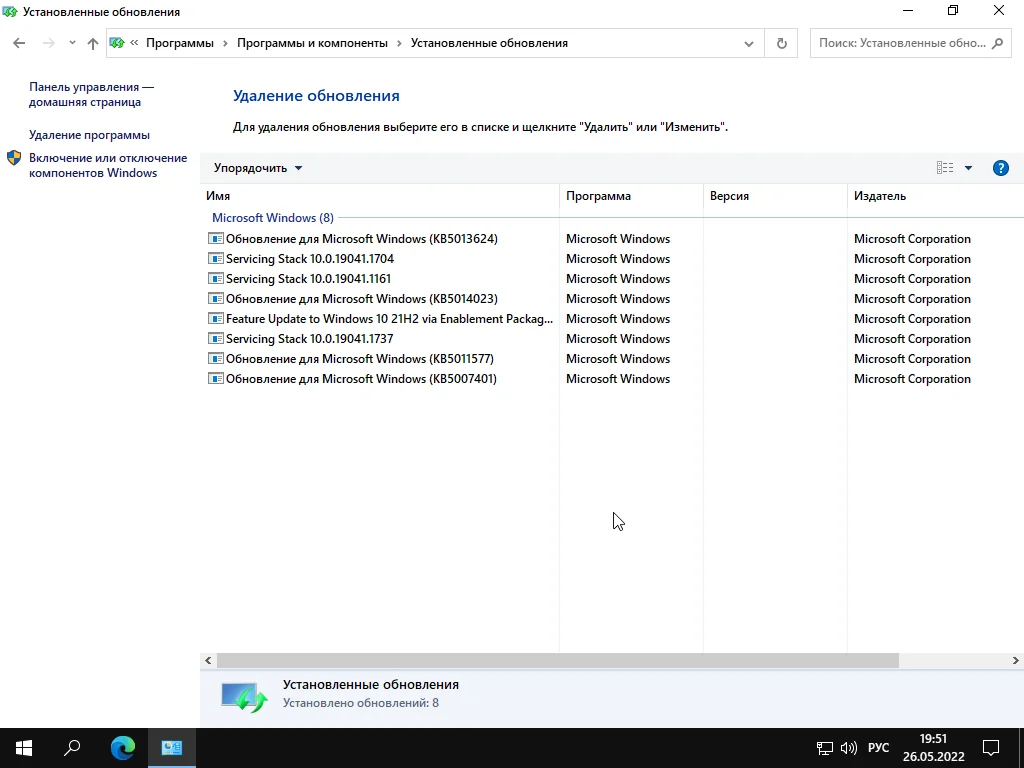Viewport: 1024px width, 768px height.
Task: Go up one level with the up arrow
Action: click(93, 43)
